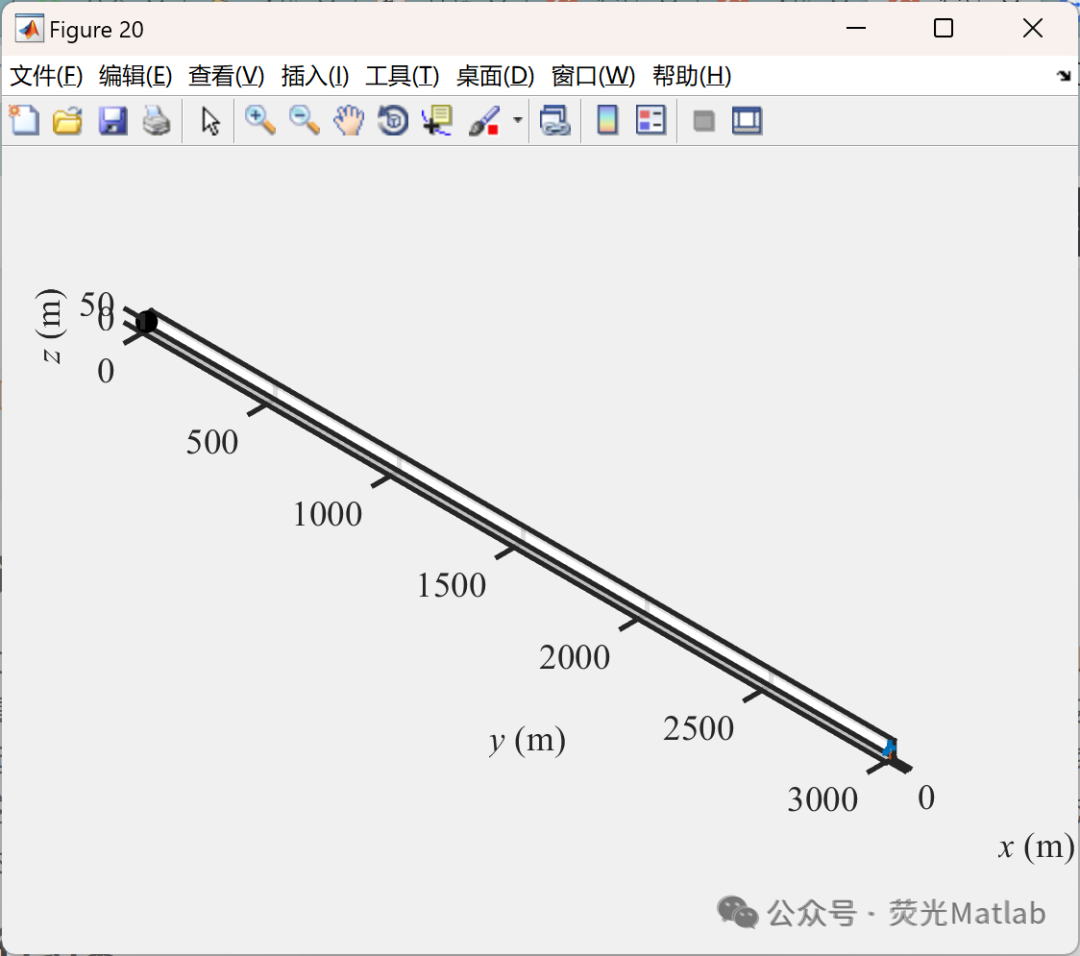Click the black marker at plot start
Screen dimensions: 1080x956
coord(147,322)
